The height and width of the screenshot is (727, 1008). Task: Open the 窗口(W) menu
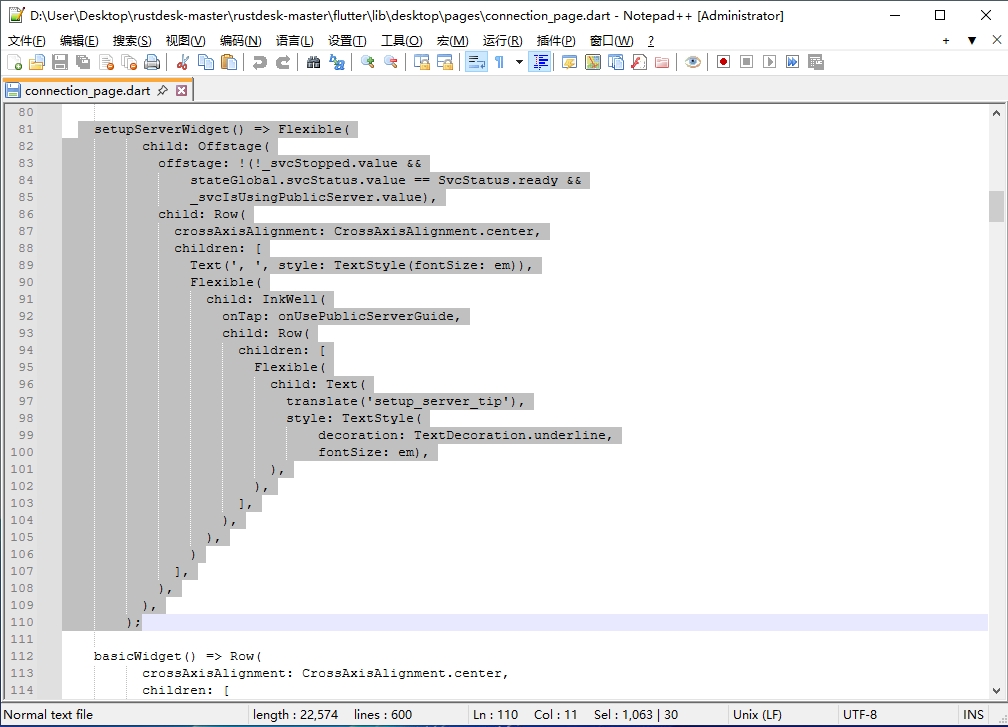(x=611, y=41)
